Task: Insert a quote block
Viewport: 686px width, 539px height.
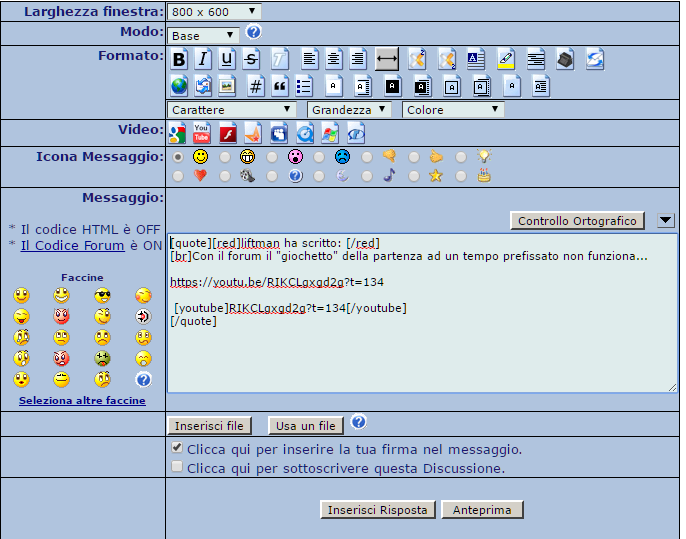Action: click(x=280, y=86)
